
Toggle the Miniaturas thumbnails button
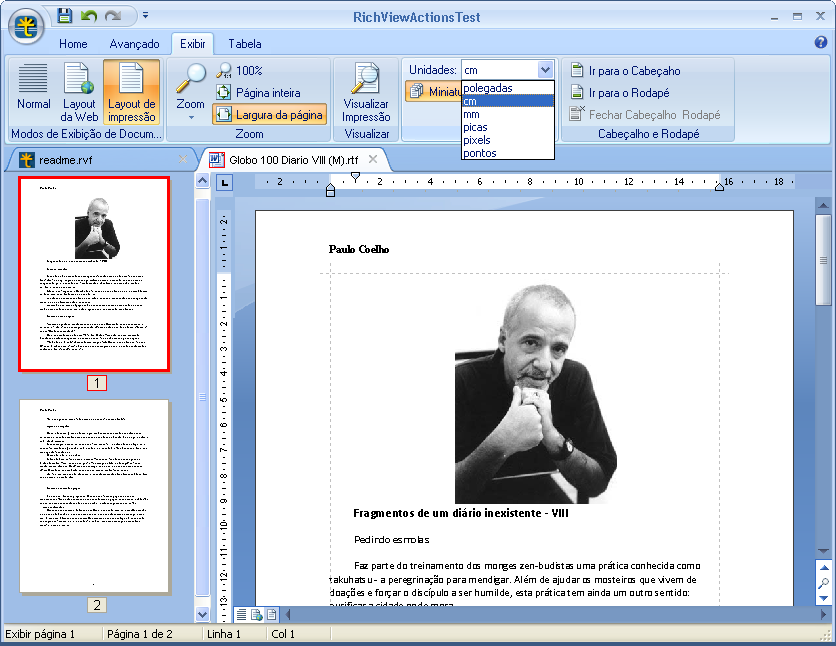432,91
